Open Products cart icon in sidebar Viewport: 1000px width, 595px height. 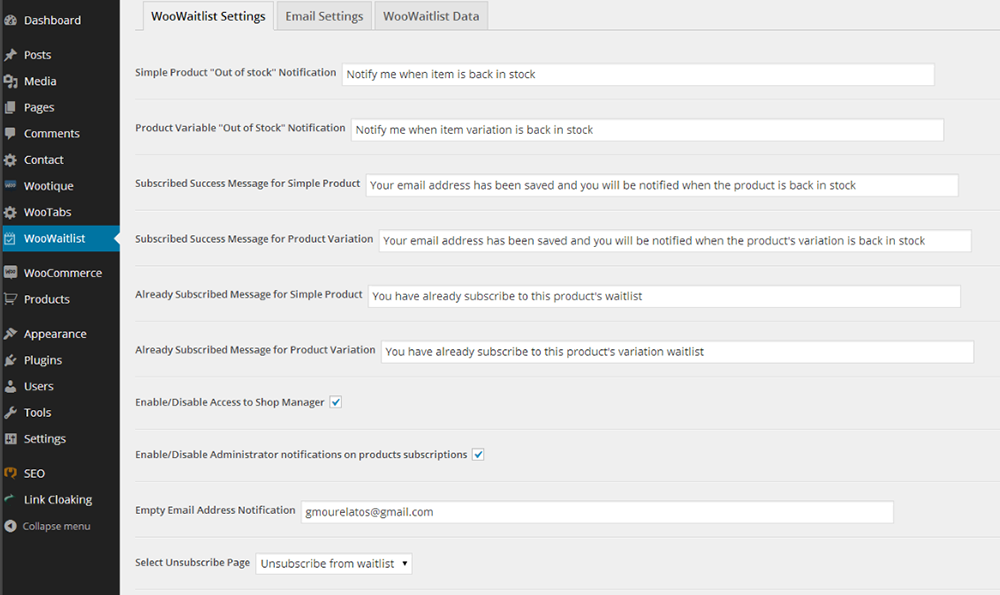coord(10,299)
